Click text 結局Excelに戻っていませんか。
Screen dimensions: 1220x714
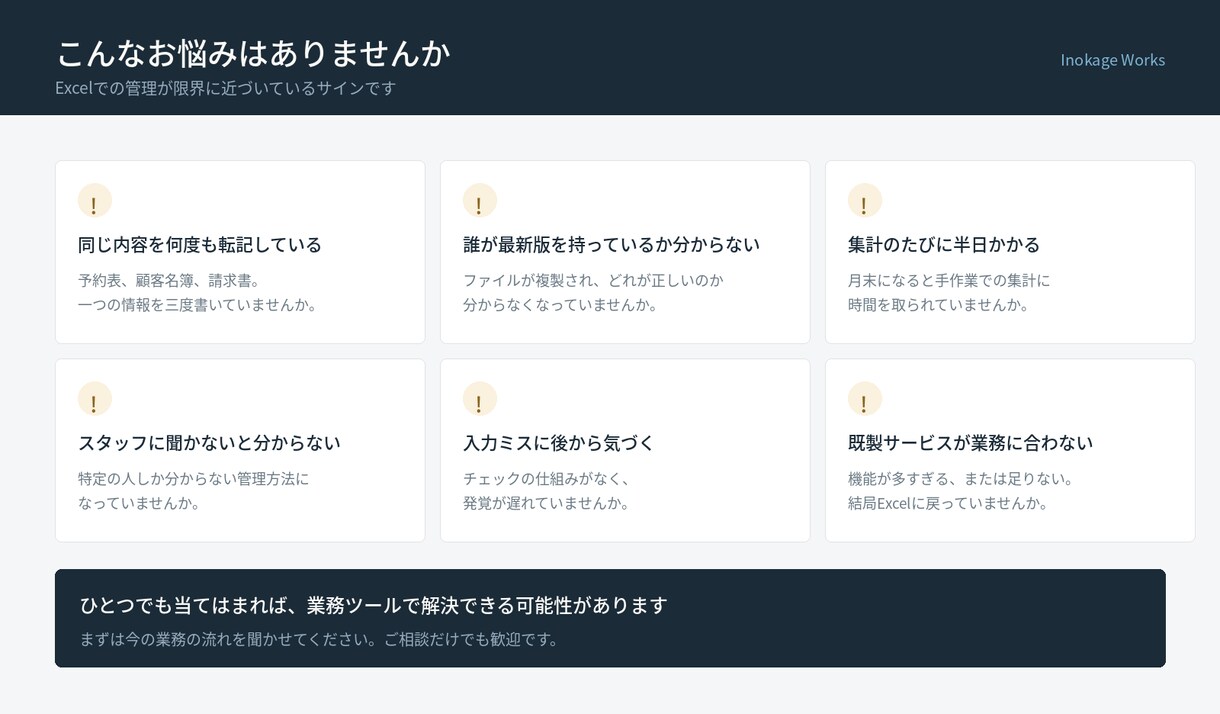(950, 502)
